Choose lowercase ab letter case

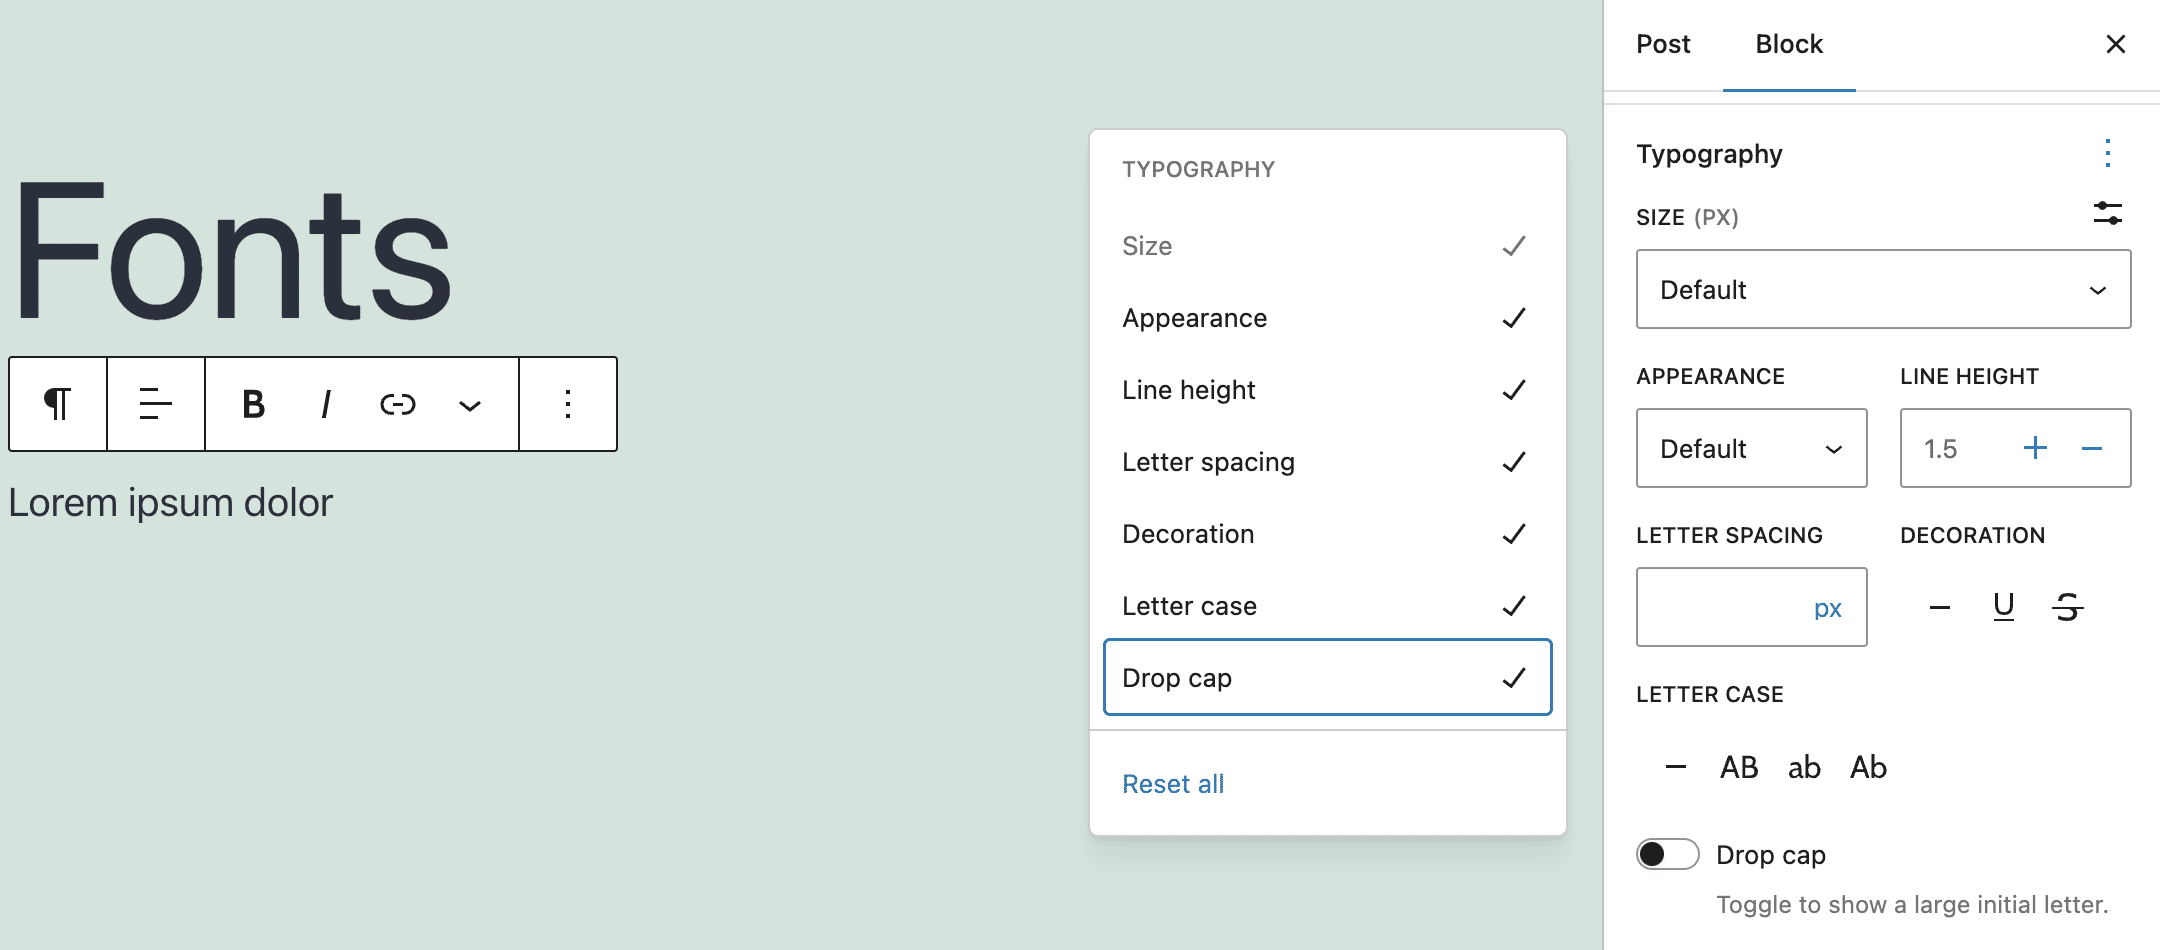pos(1804,767)
